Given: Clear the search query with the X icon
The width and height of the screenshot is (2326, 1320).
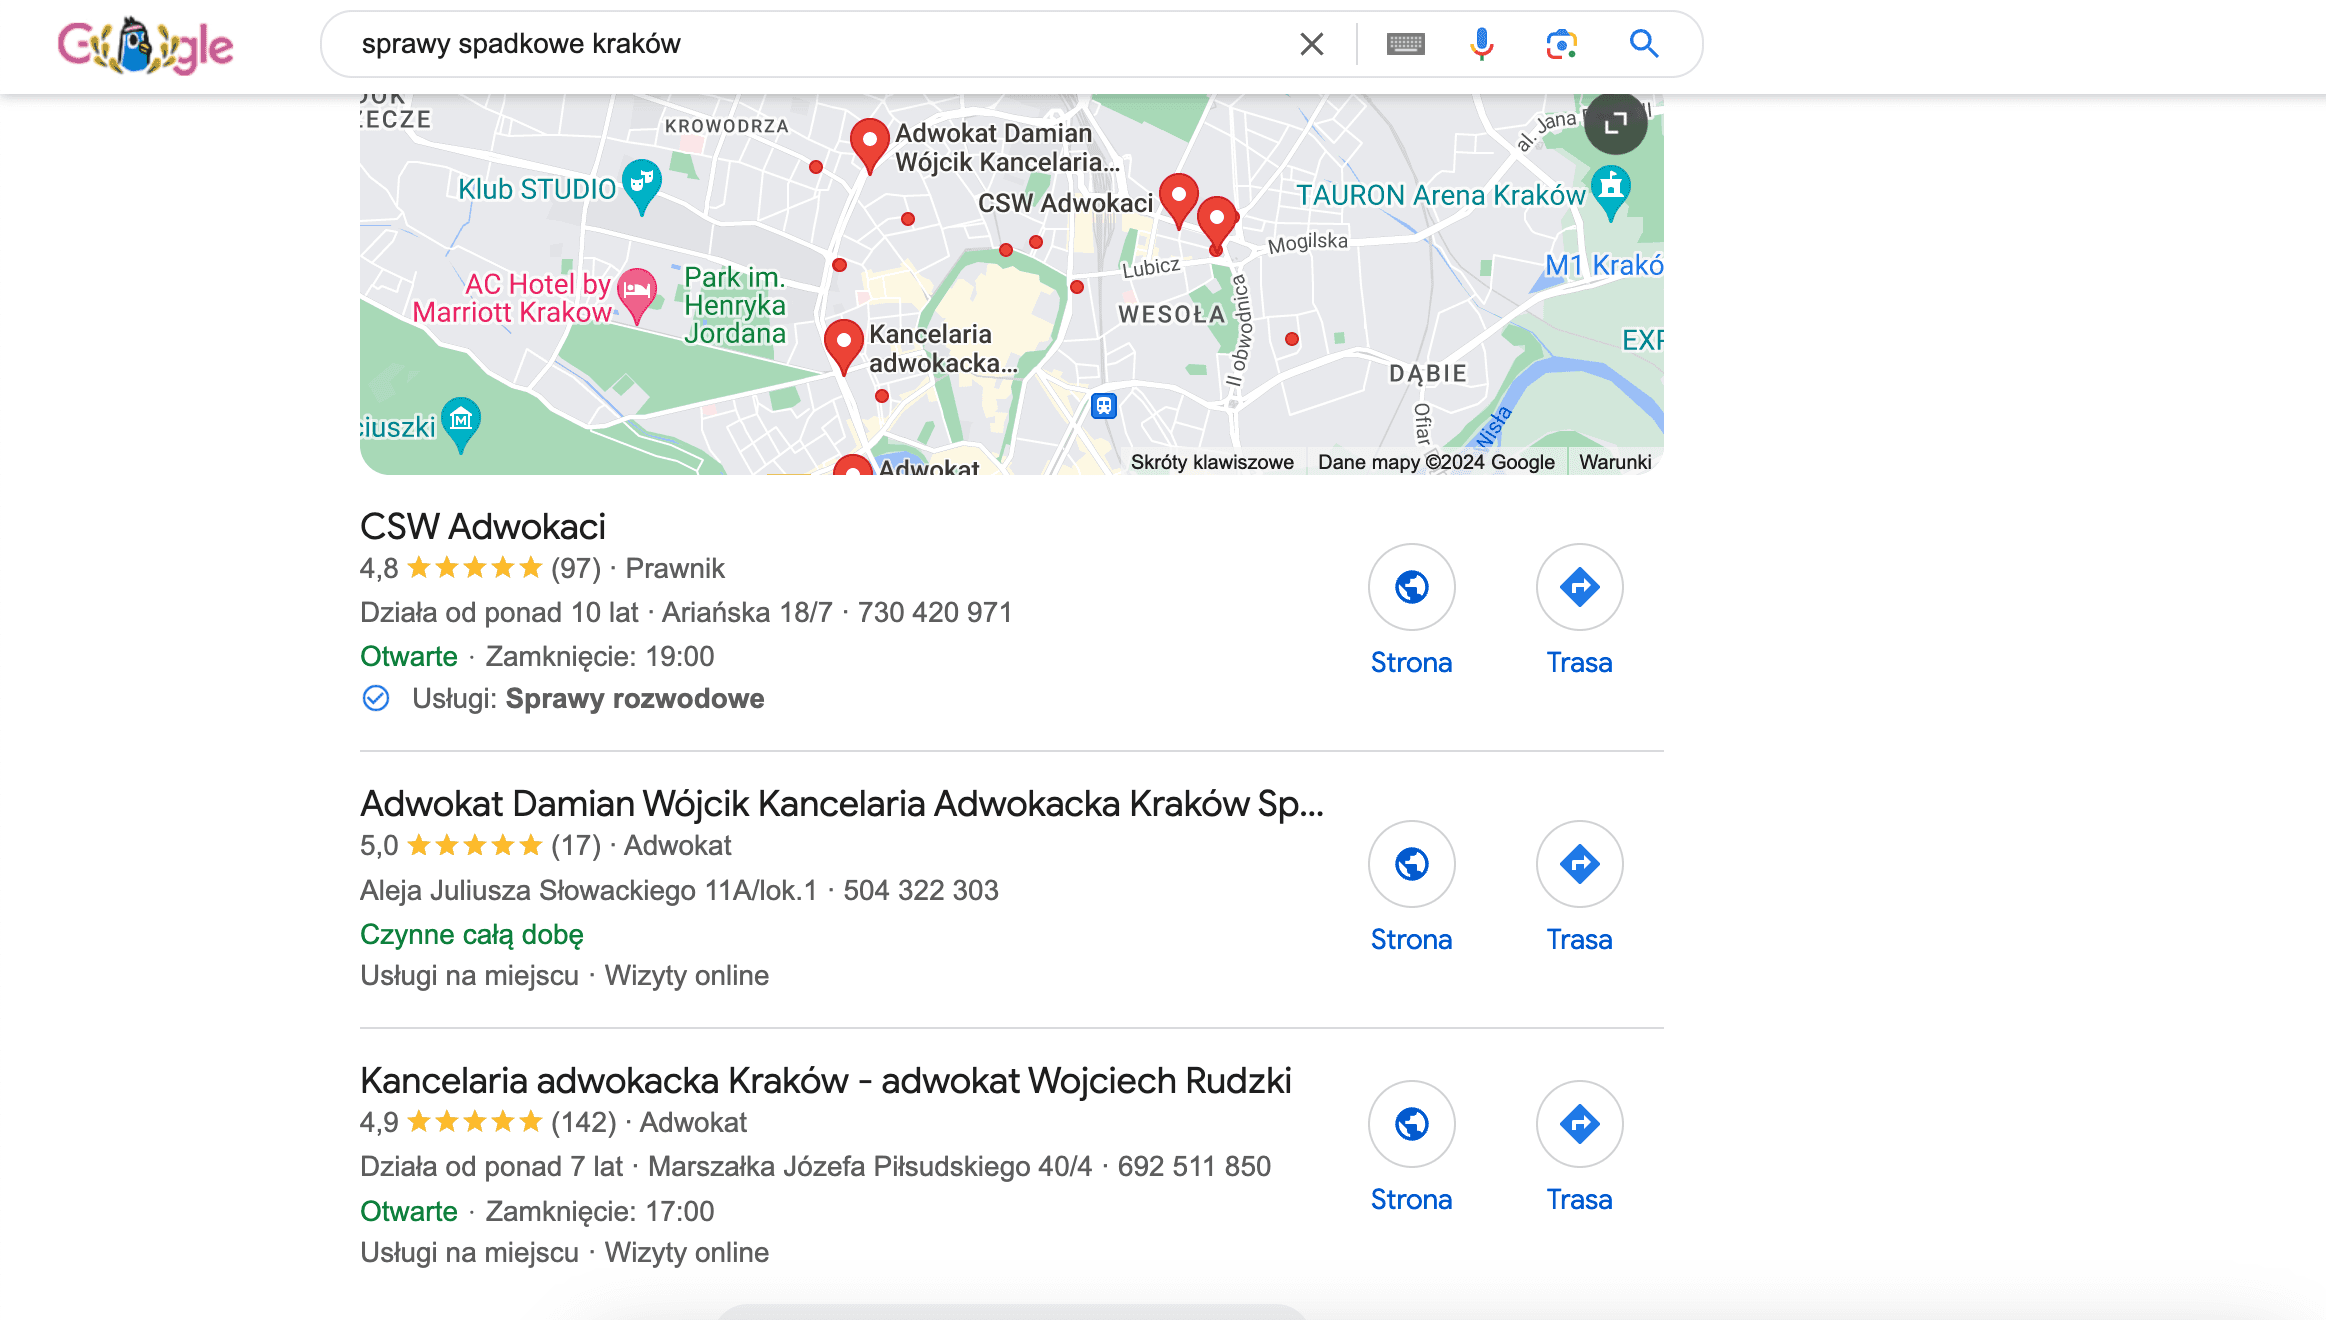Looking at the screenshot, I should click(1311, 44).
